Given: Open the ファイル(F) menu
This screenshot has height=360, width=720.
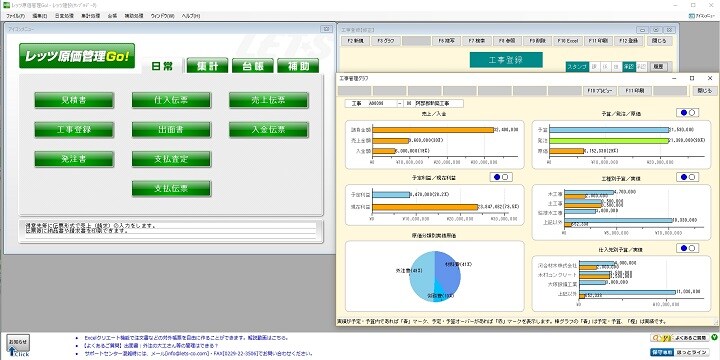Looking at the screenshot, I should (x=16, y=16).
